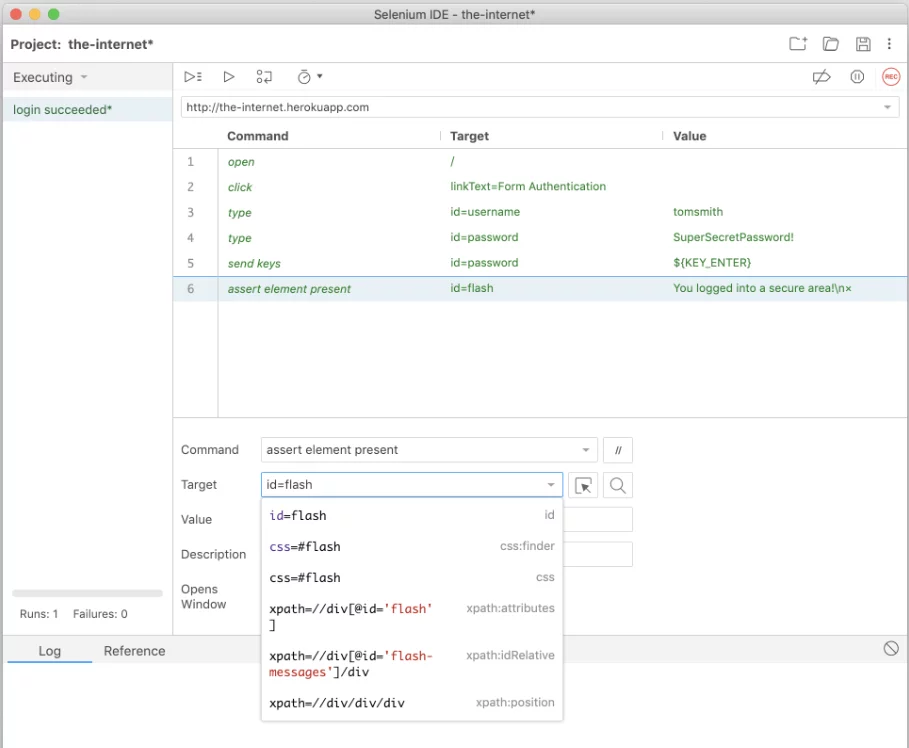Viewport: 909px width, 748px height.
Task: Clear the log with the circle-slash icon
Action: (x=891, y=649)
